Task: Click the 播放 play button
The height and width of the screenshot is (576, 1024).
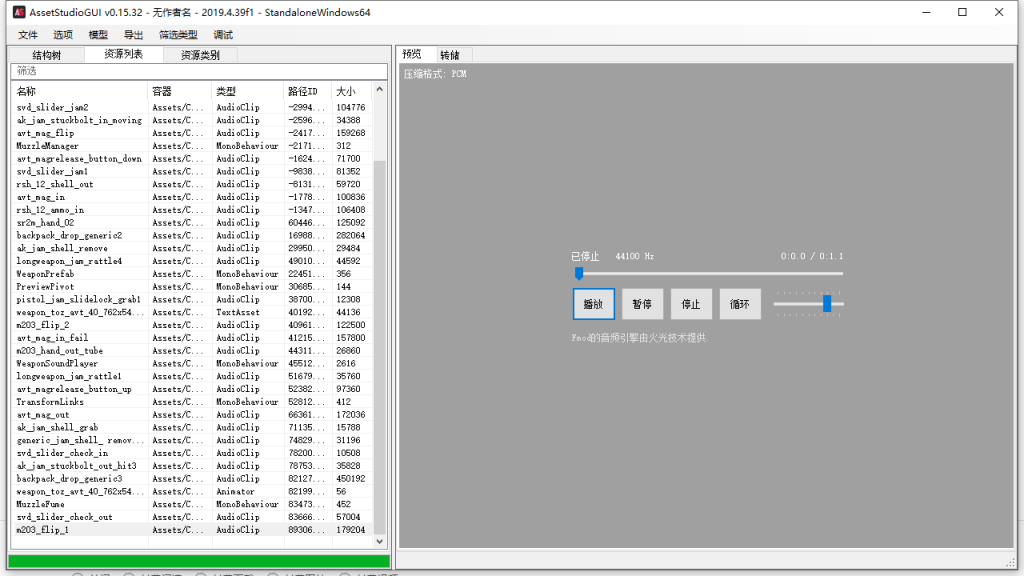Action: tap(593, 304)
